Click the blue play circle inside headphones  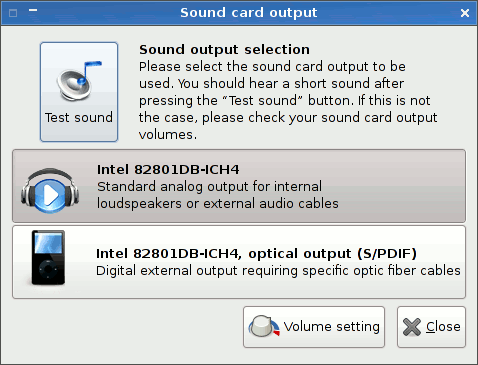[x=50, y=195]
